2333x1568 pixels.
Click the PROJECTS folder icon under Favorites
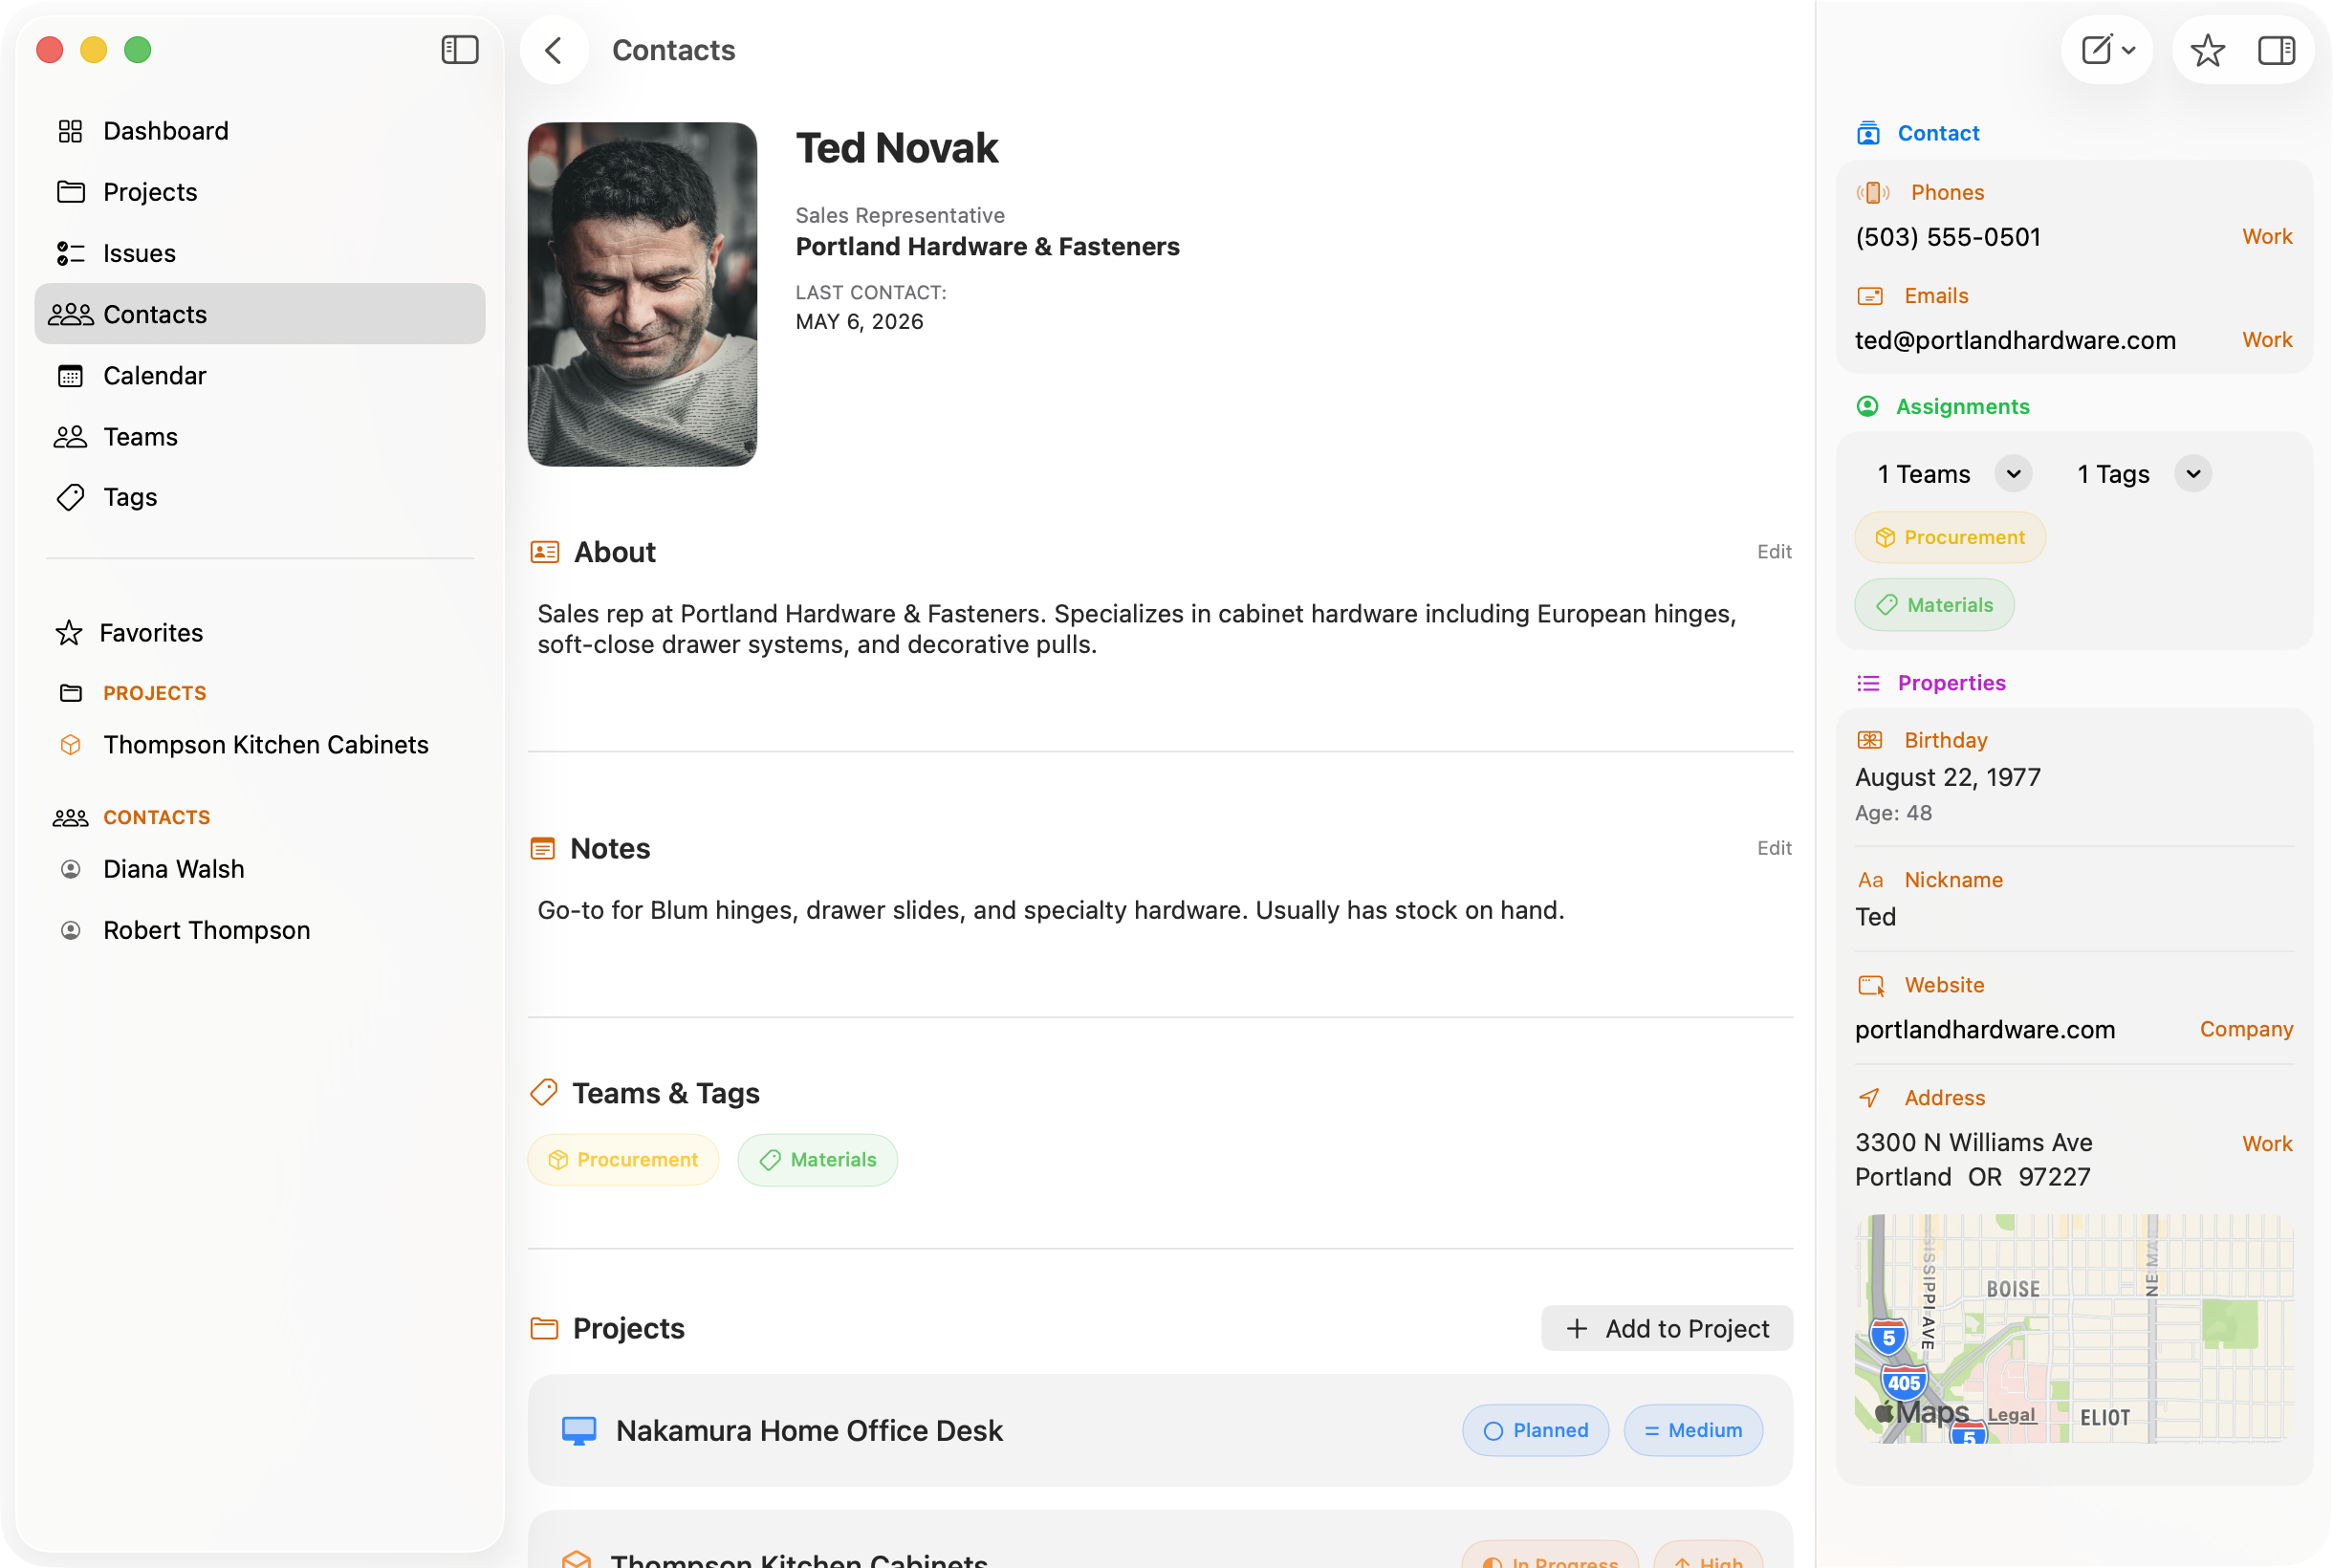click(70, 693)
